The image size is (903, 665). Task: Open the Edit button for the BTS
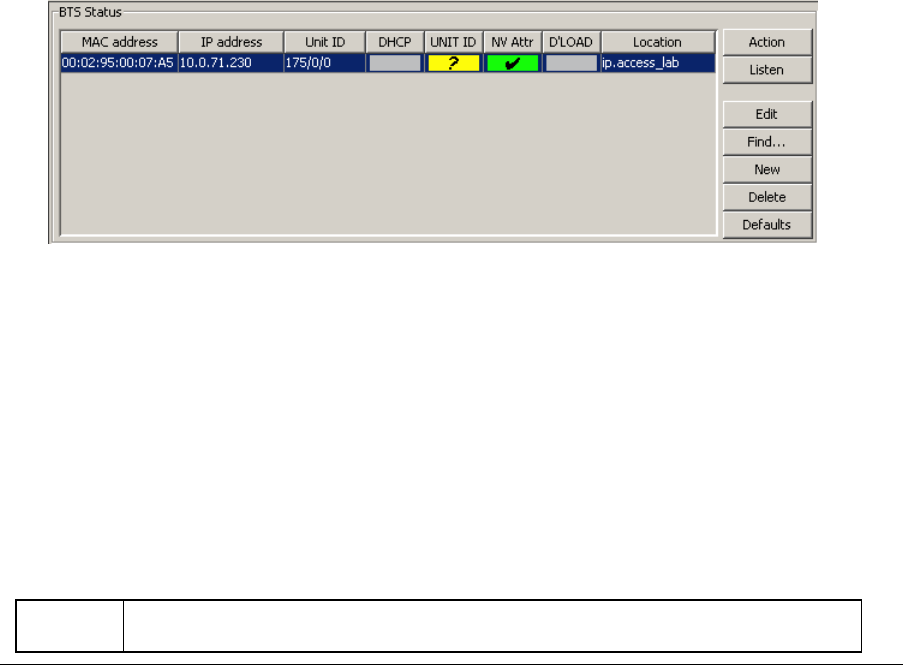(767, 114)
